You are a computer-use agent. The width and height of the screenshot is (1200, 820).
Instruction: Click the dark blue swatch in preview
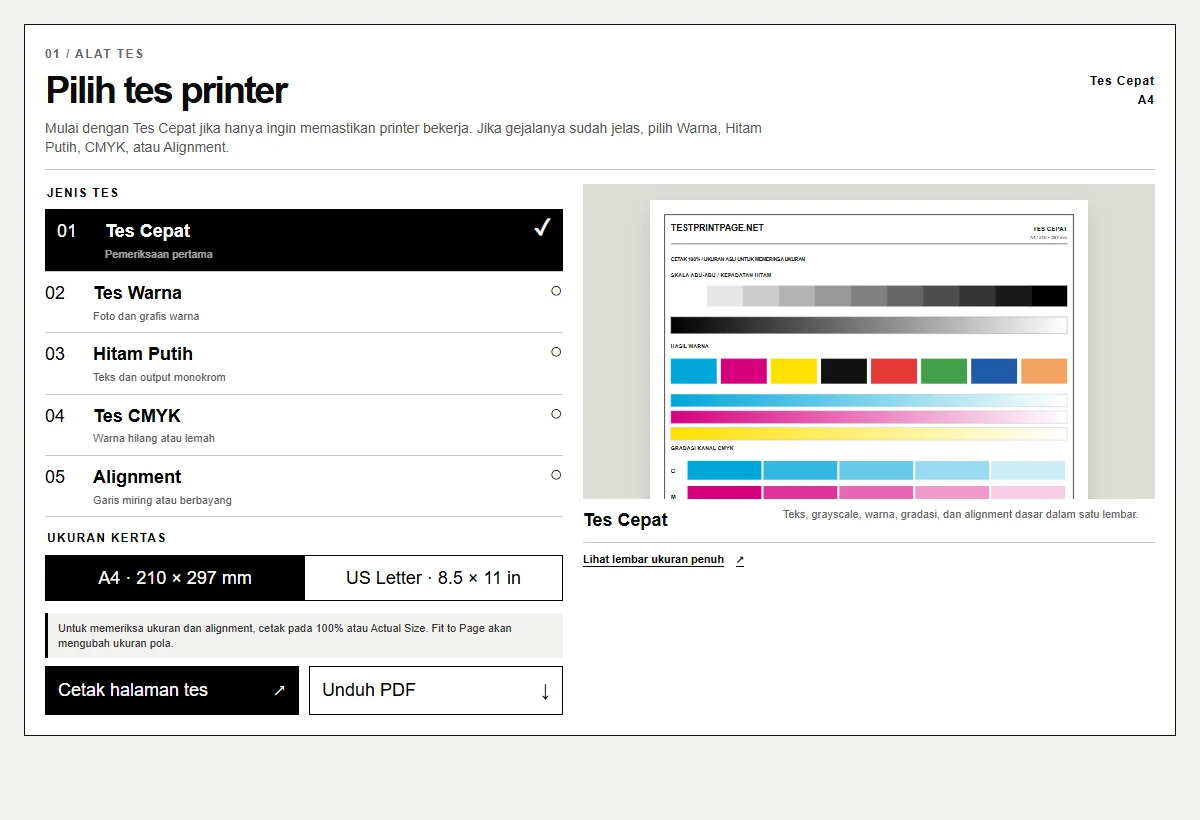[994, 371]
